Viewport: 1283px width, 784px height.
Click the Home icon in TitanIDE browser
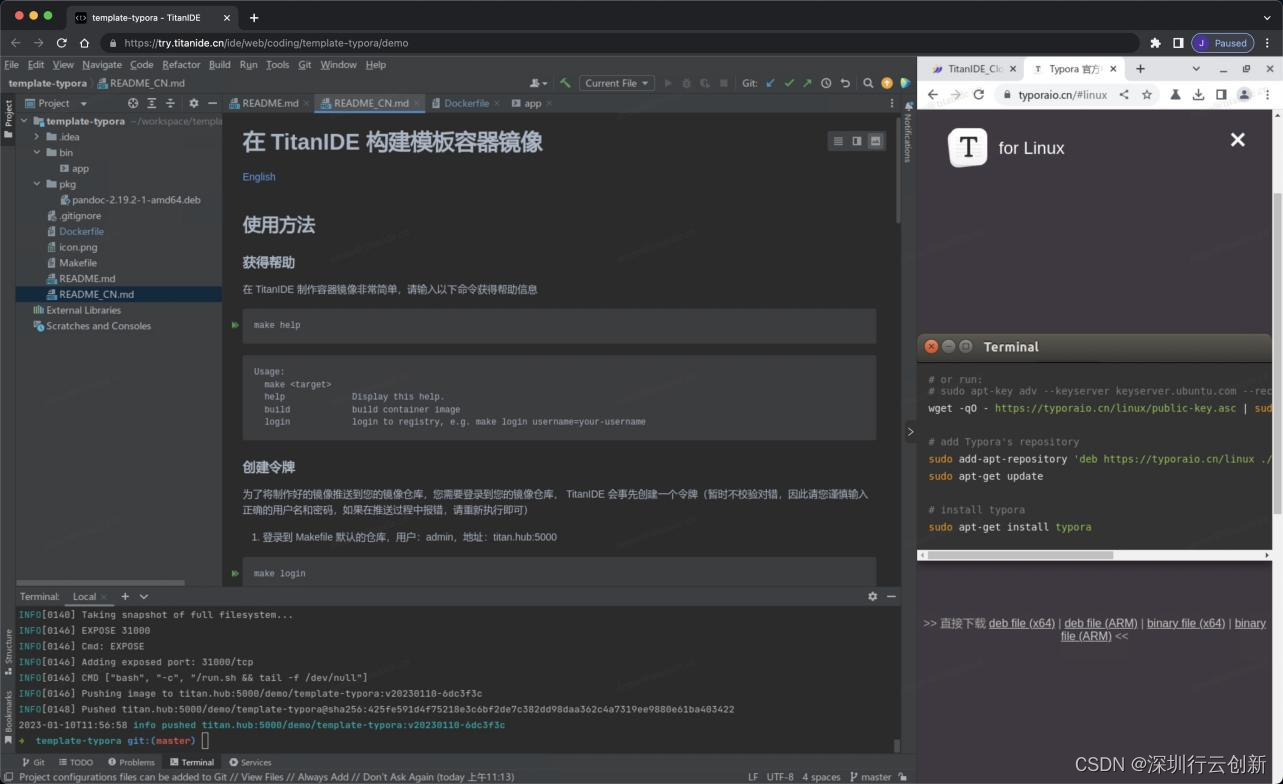pyautogui.click(x=84, y=43)
